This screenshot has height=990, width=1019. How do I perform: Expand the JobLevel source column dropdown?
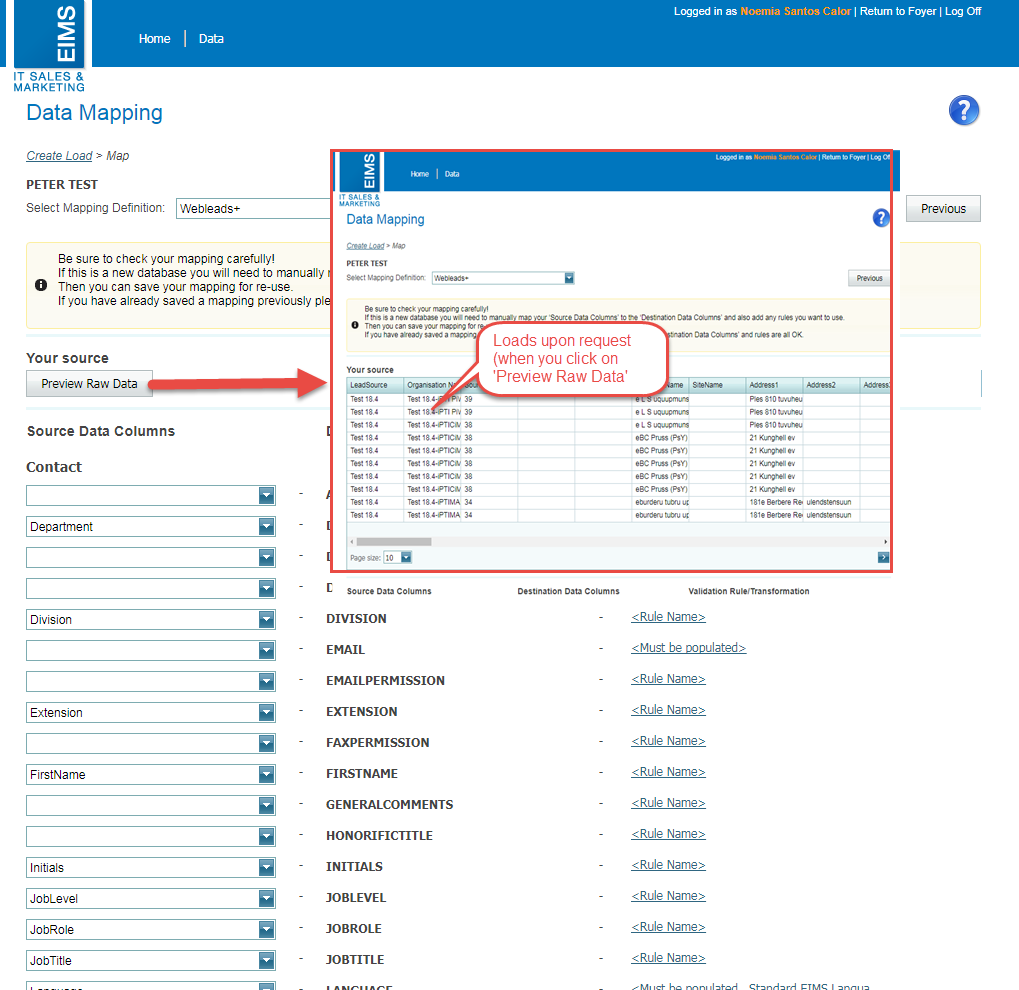click(x=266, y=898)
